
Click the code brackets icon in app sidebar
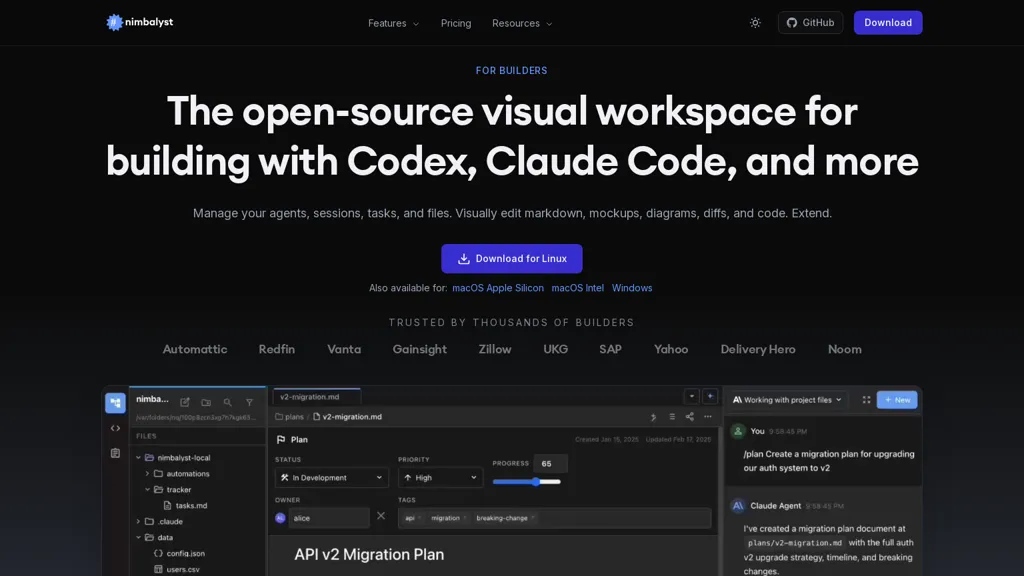coord(115,428)
